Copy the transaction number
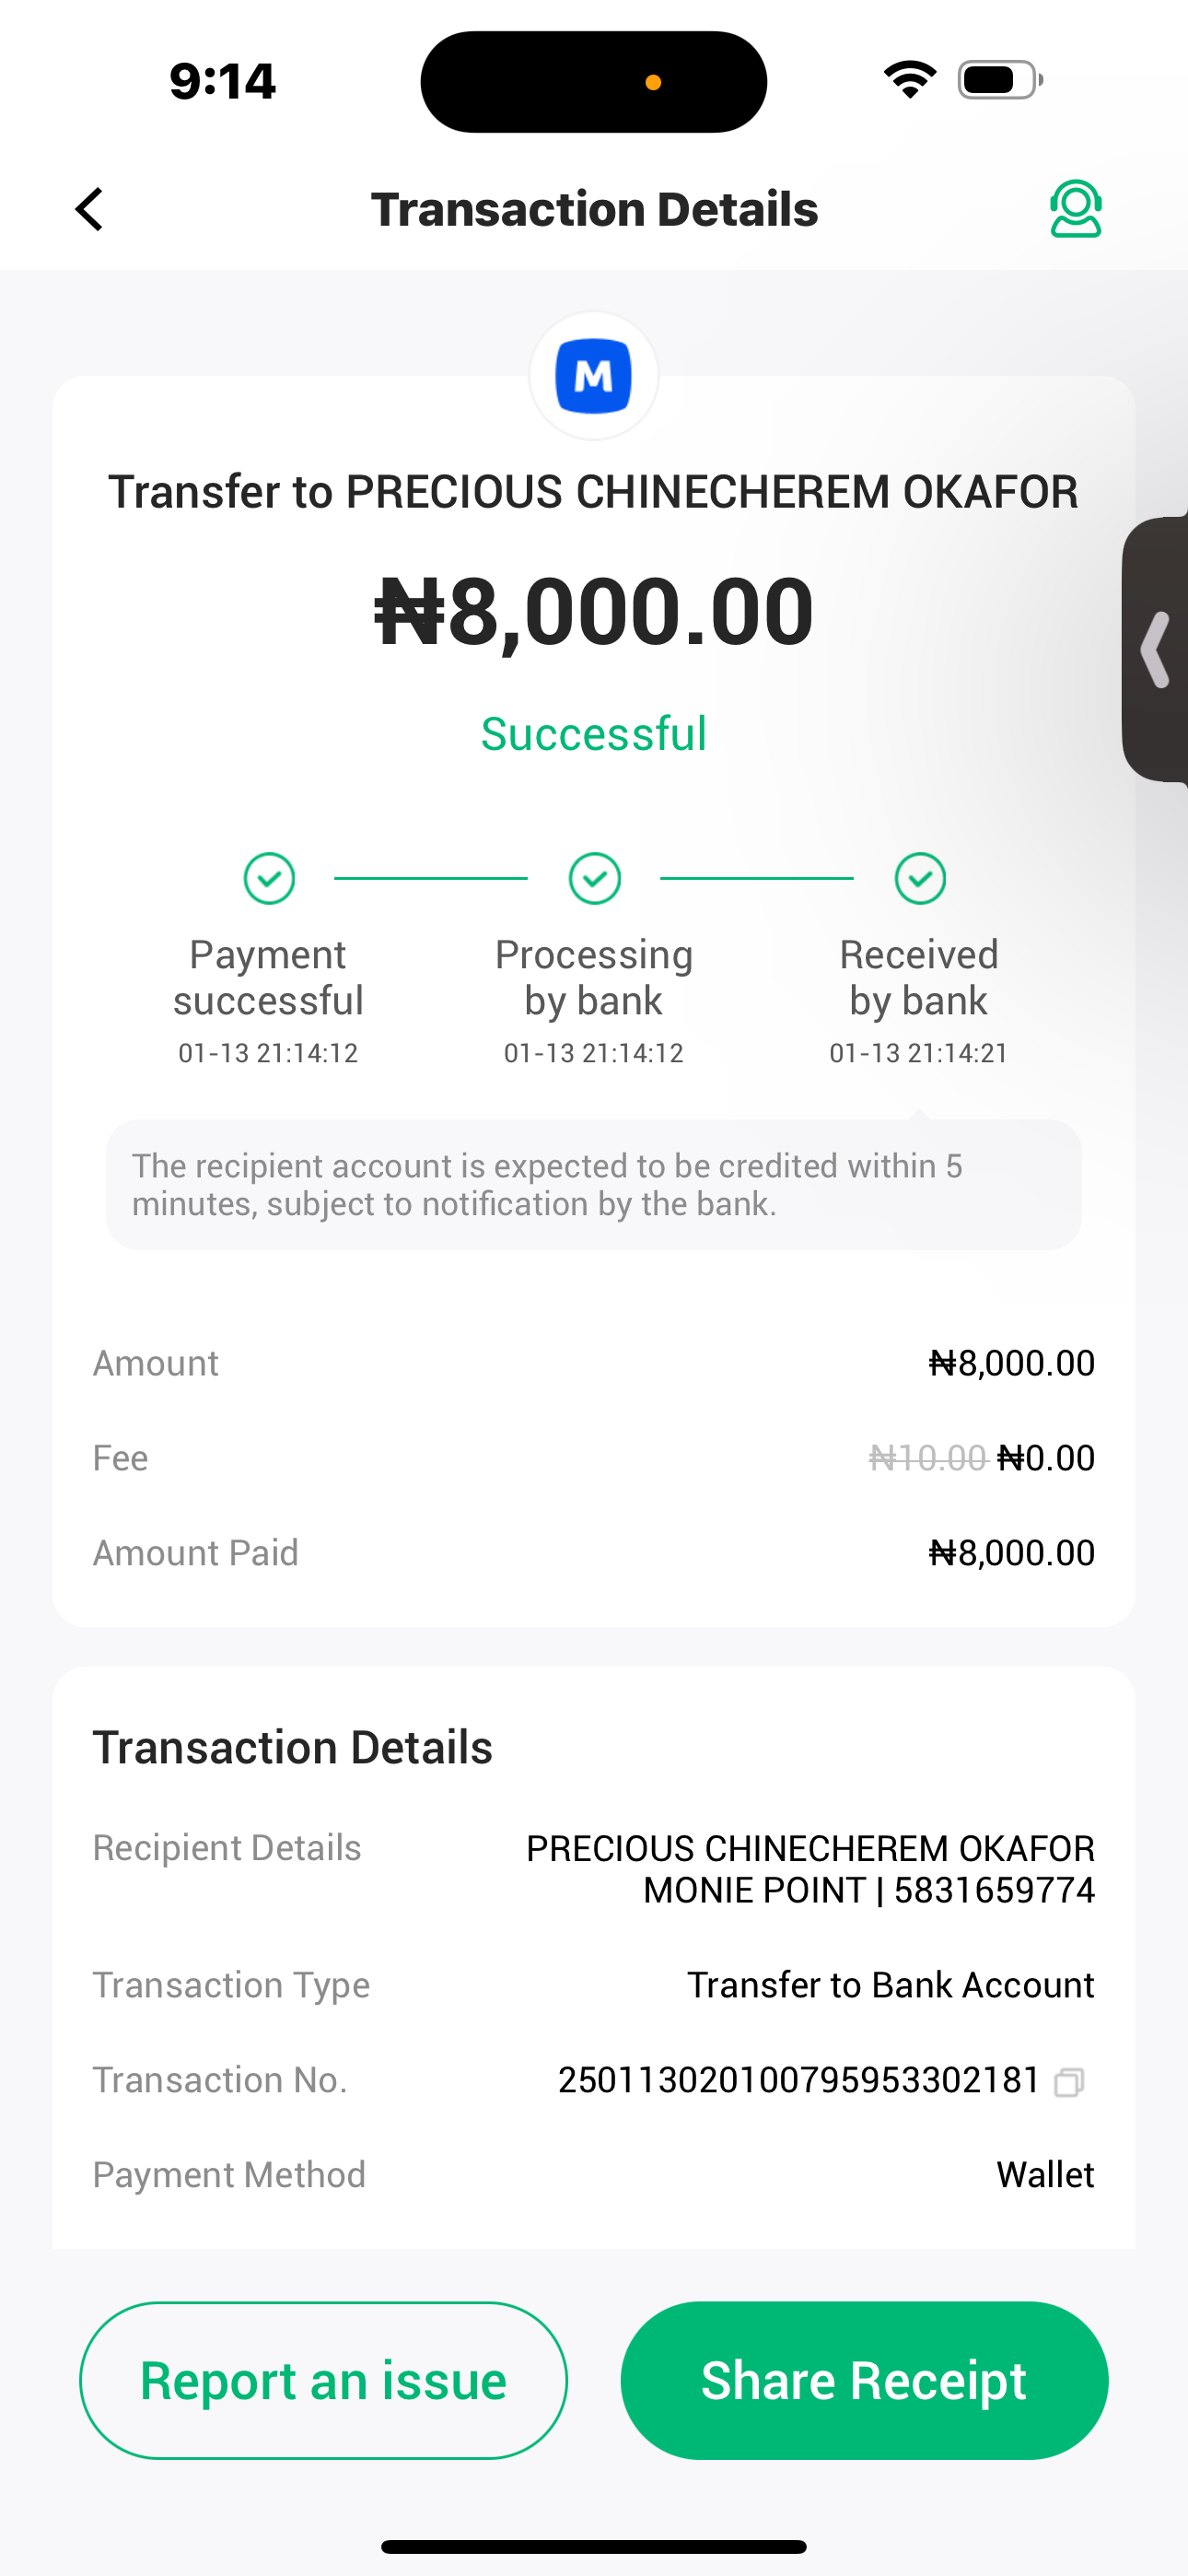This screenshot has height=2576, width=1188. [x=1069, y=2082]
